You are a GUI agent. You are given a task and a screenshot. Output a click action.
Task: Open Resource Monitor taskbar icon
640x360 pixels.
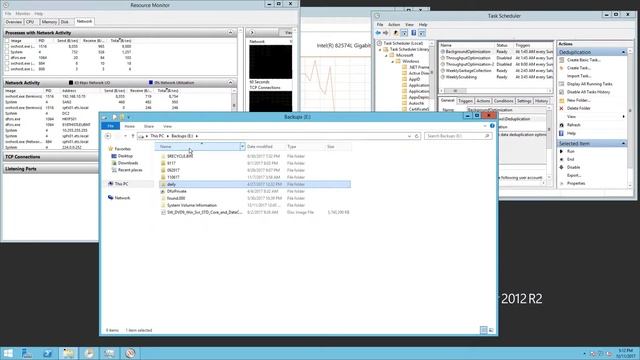130,353
